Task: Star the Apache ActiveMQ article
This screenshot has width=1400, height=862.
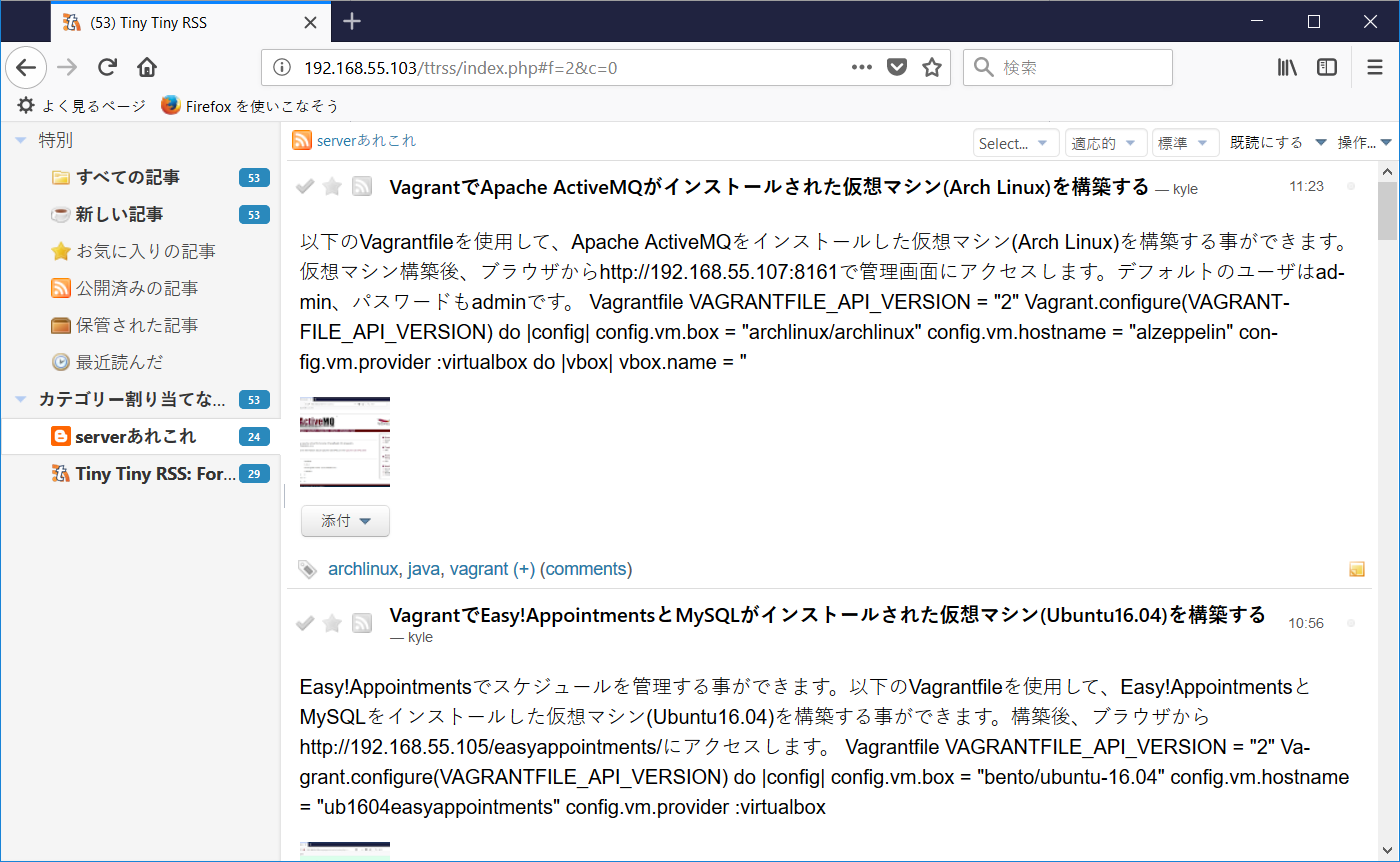Action: click(332, 186)
